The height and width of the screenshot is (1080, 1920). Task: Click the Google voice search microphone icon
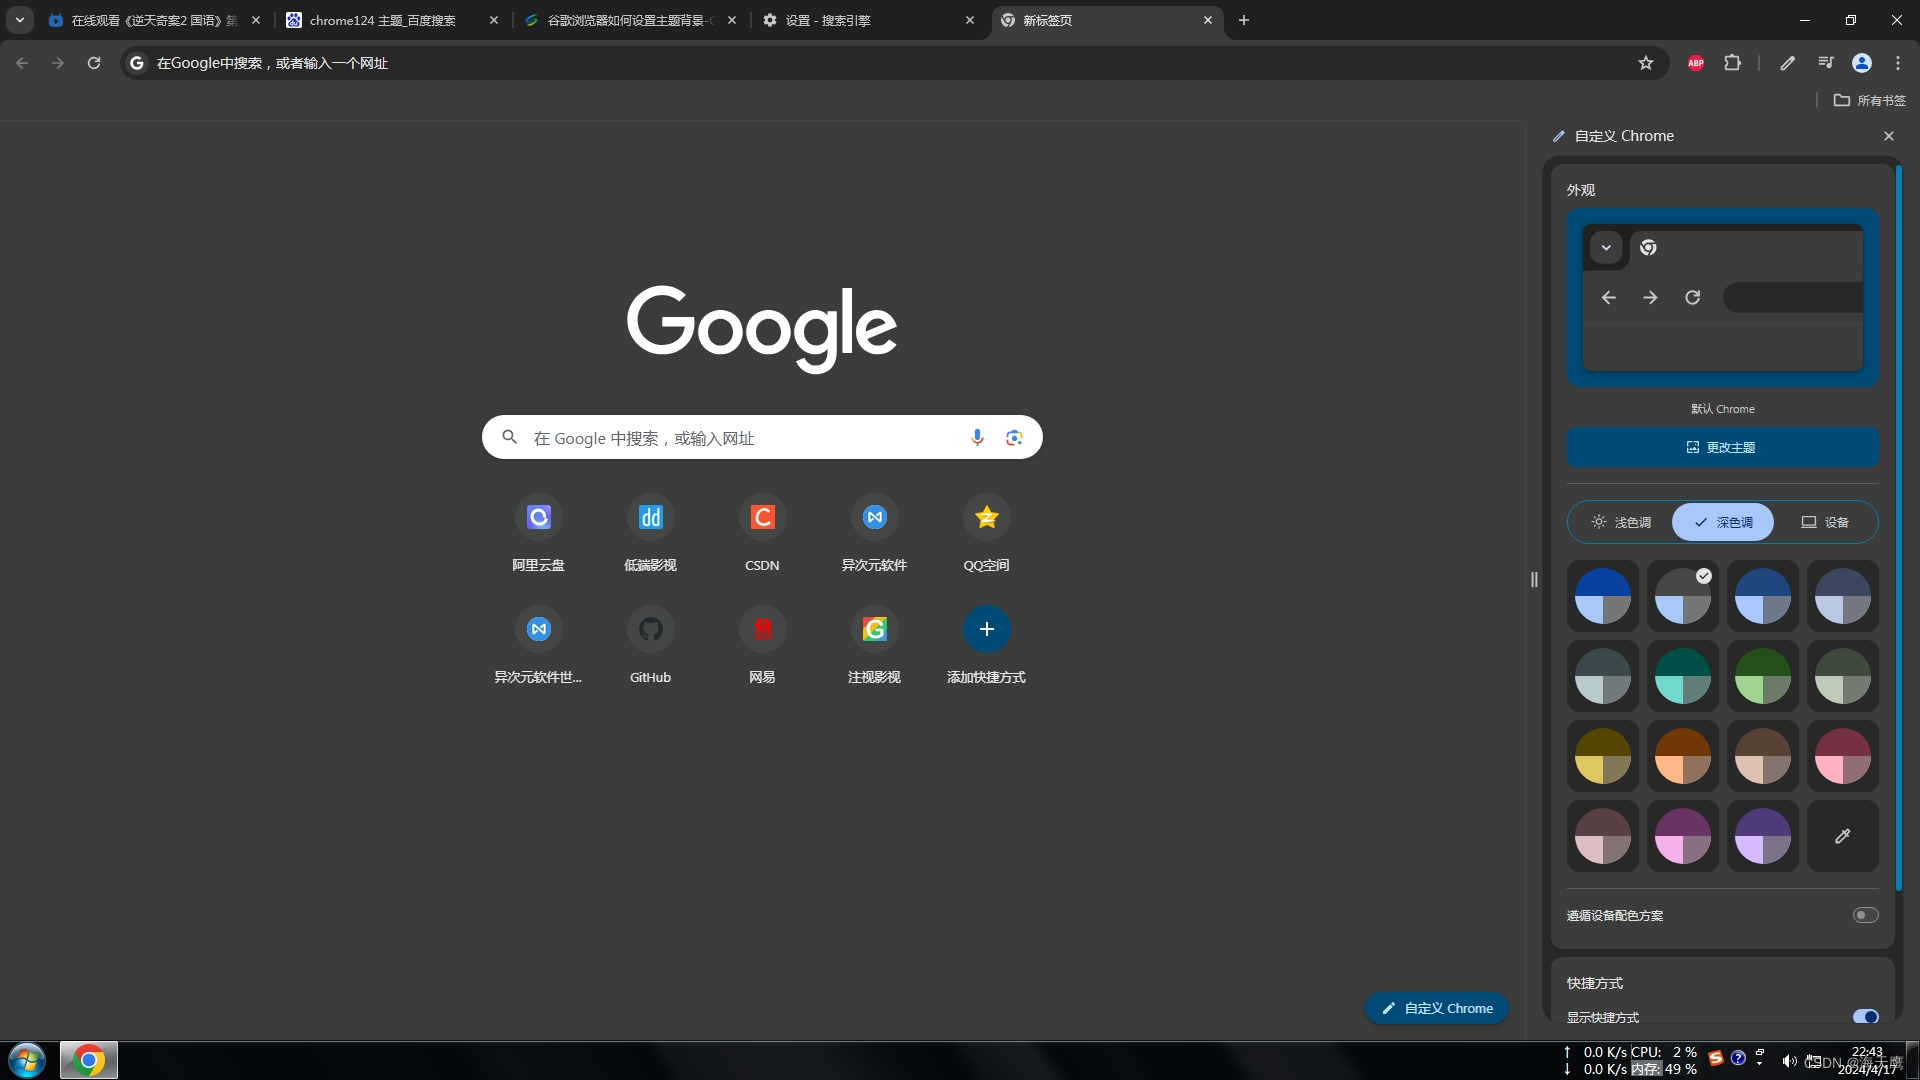coord(976,436)
